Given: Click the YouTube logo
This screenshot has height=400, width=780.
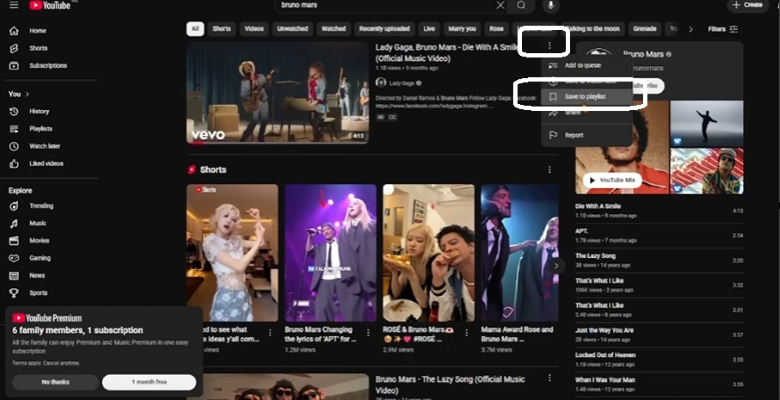Looking at the screenshot, I should 50,5.
